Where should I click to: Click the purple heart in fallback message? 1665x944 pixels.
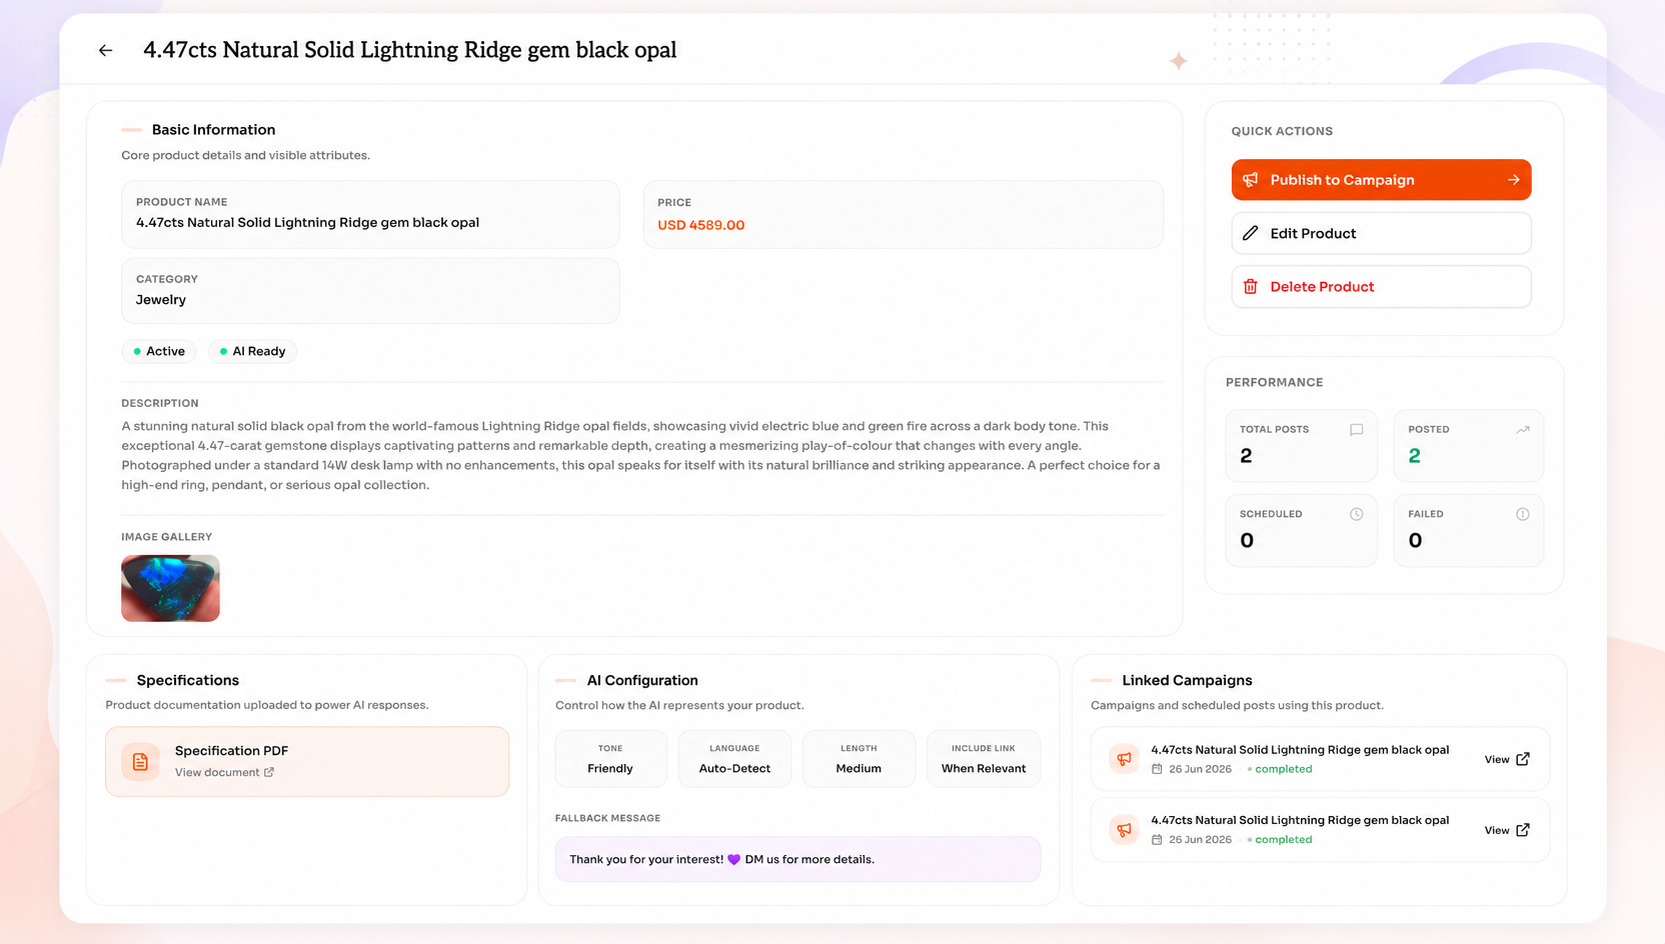point(734,860)
